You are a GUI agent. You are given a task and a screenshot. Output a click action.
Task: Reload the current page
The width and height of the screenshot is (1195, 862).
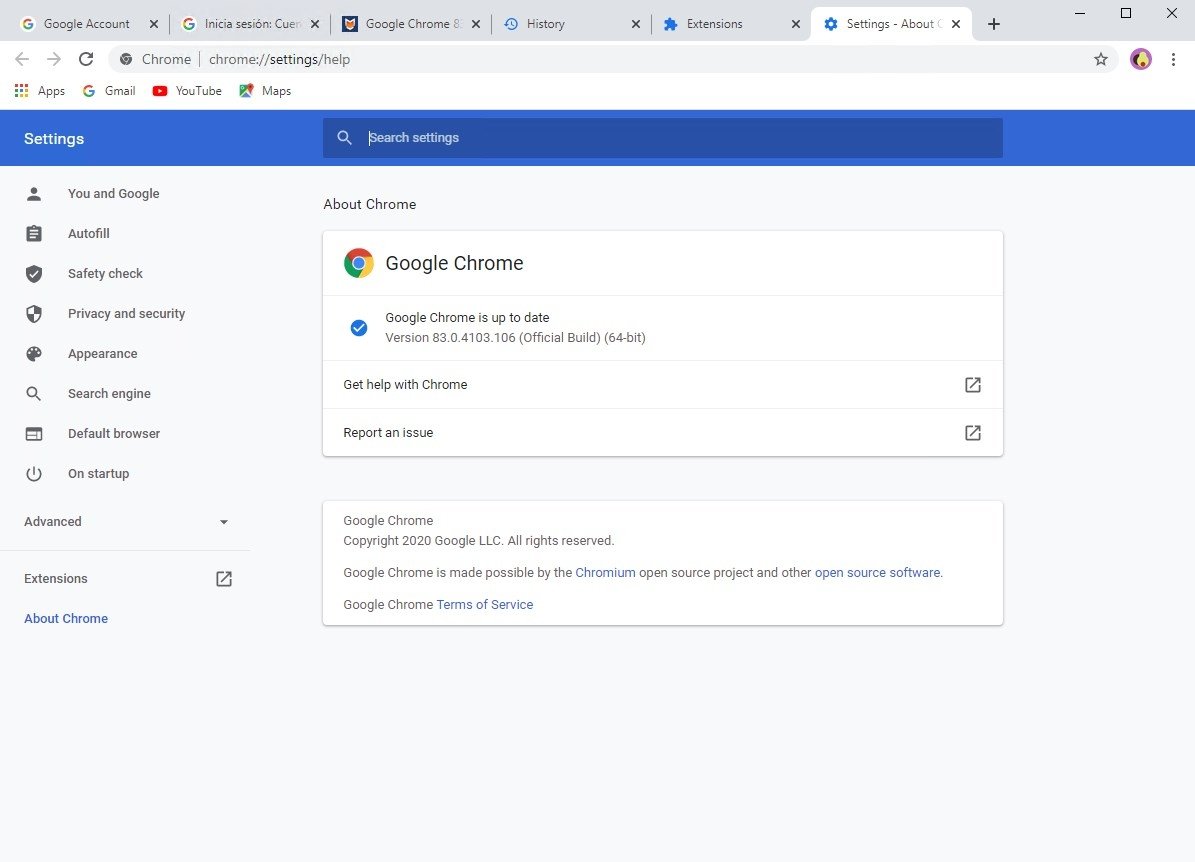click(86, 59)
